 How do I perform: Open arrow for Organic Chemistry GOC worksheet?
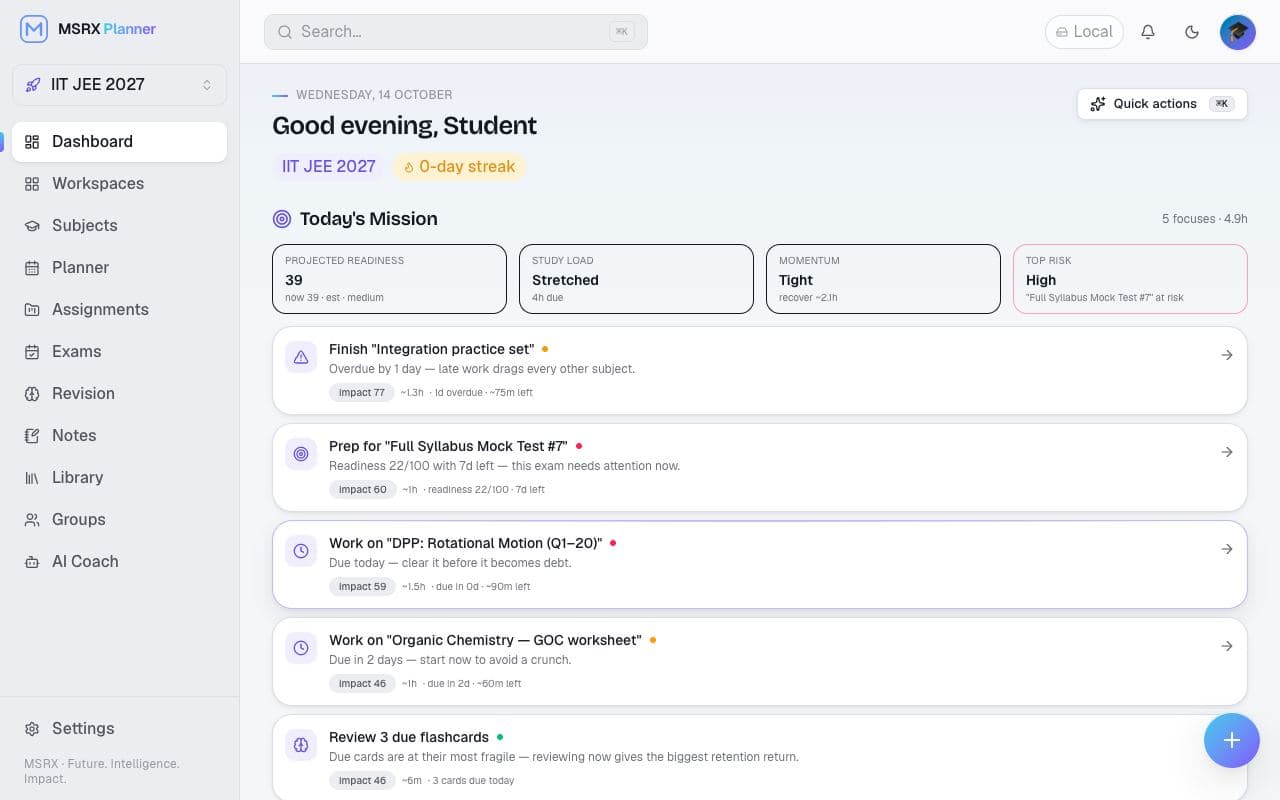[1227, 646]
